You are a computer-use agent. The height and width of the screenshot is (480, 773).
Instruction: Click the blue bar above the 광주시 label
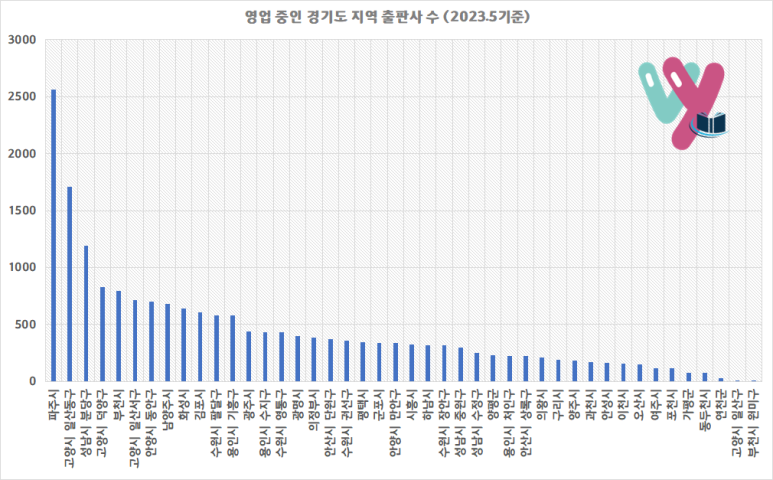[249, 356]
